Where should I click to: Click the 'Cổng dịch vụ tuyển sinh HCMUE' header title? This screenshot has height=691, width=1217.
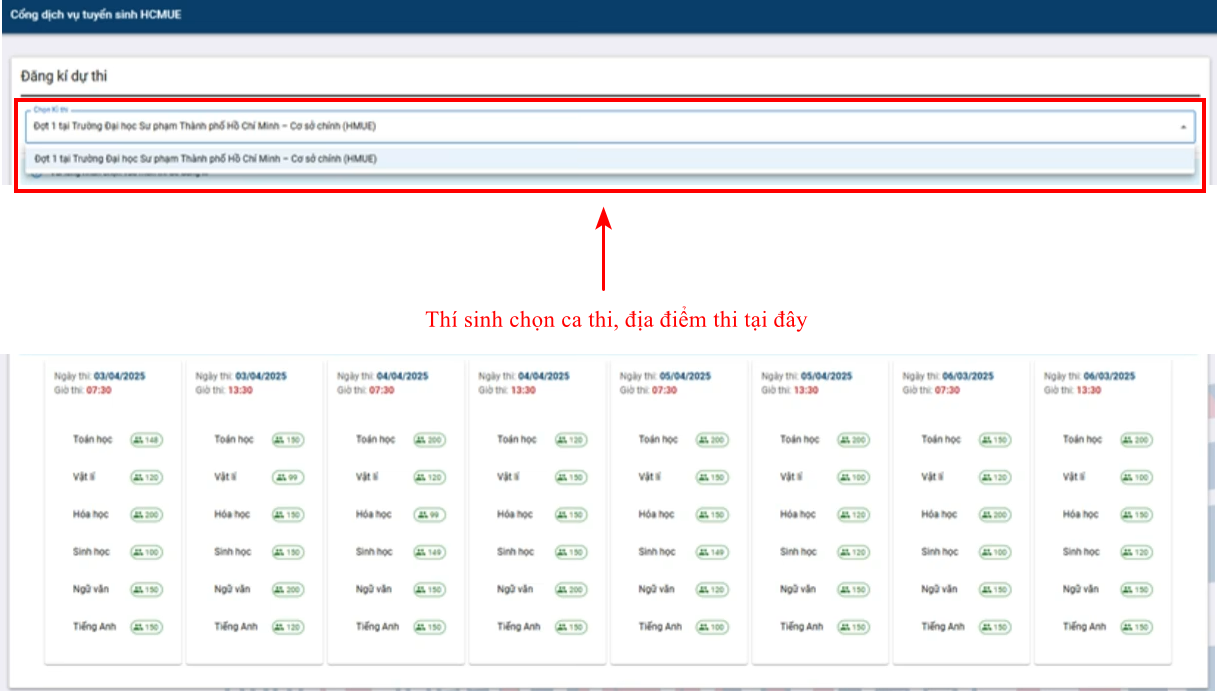click(x=96, y=16)
